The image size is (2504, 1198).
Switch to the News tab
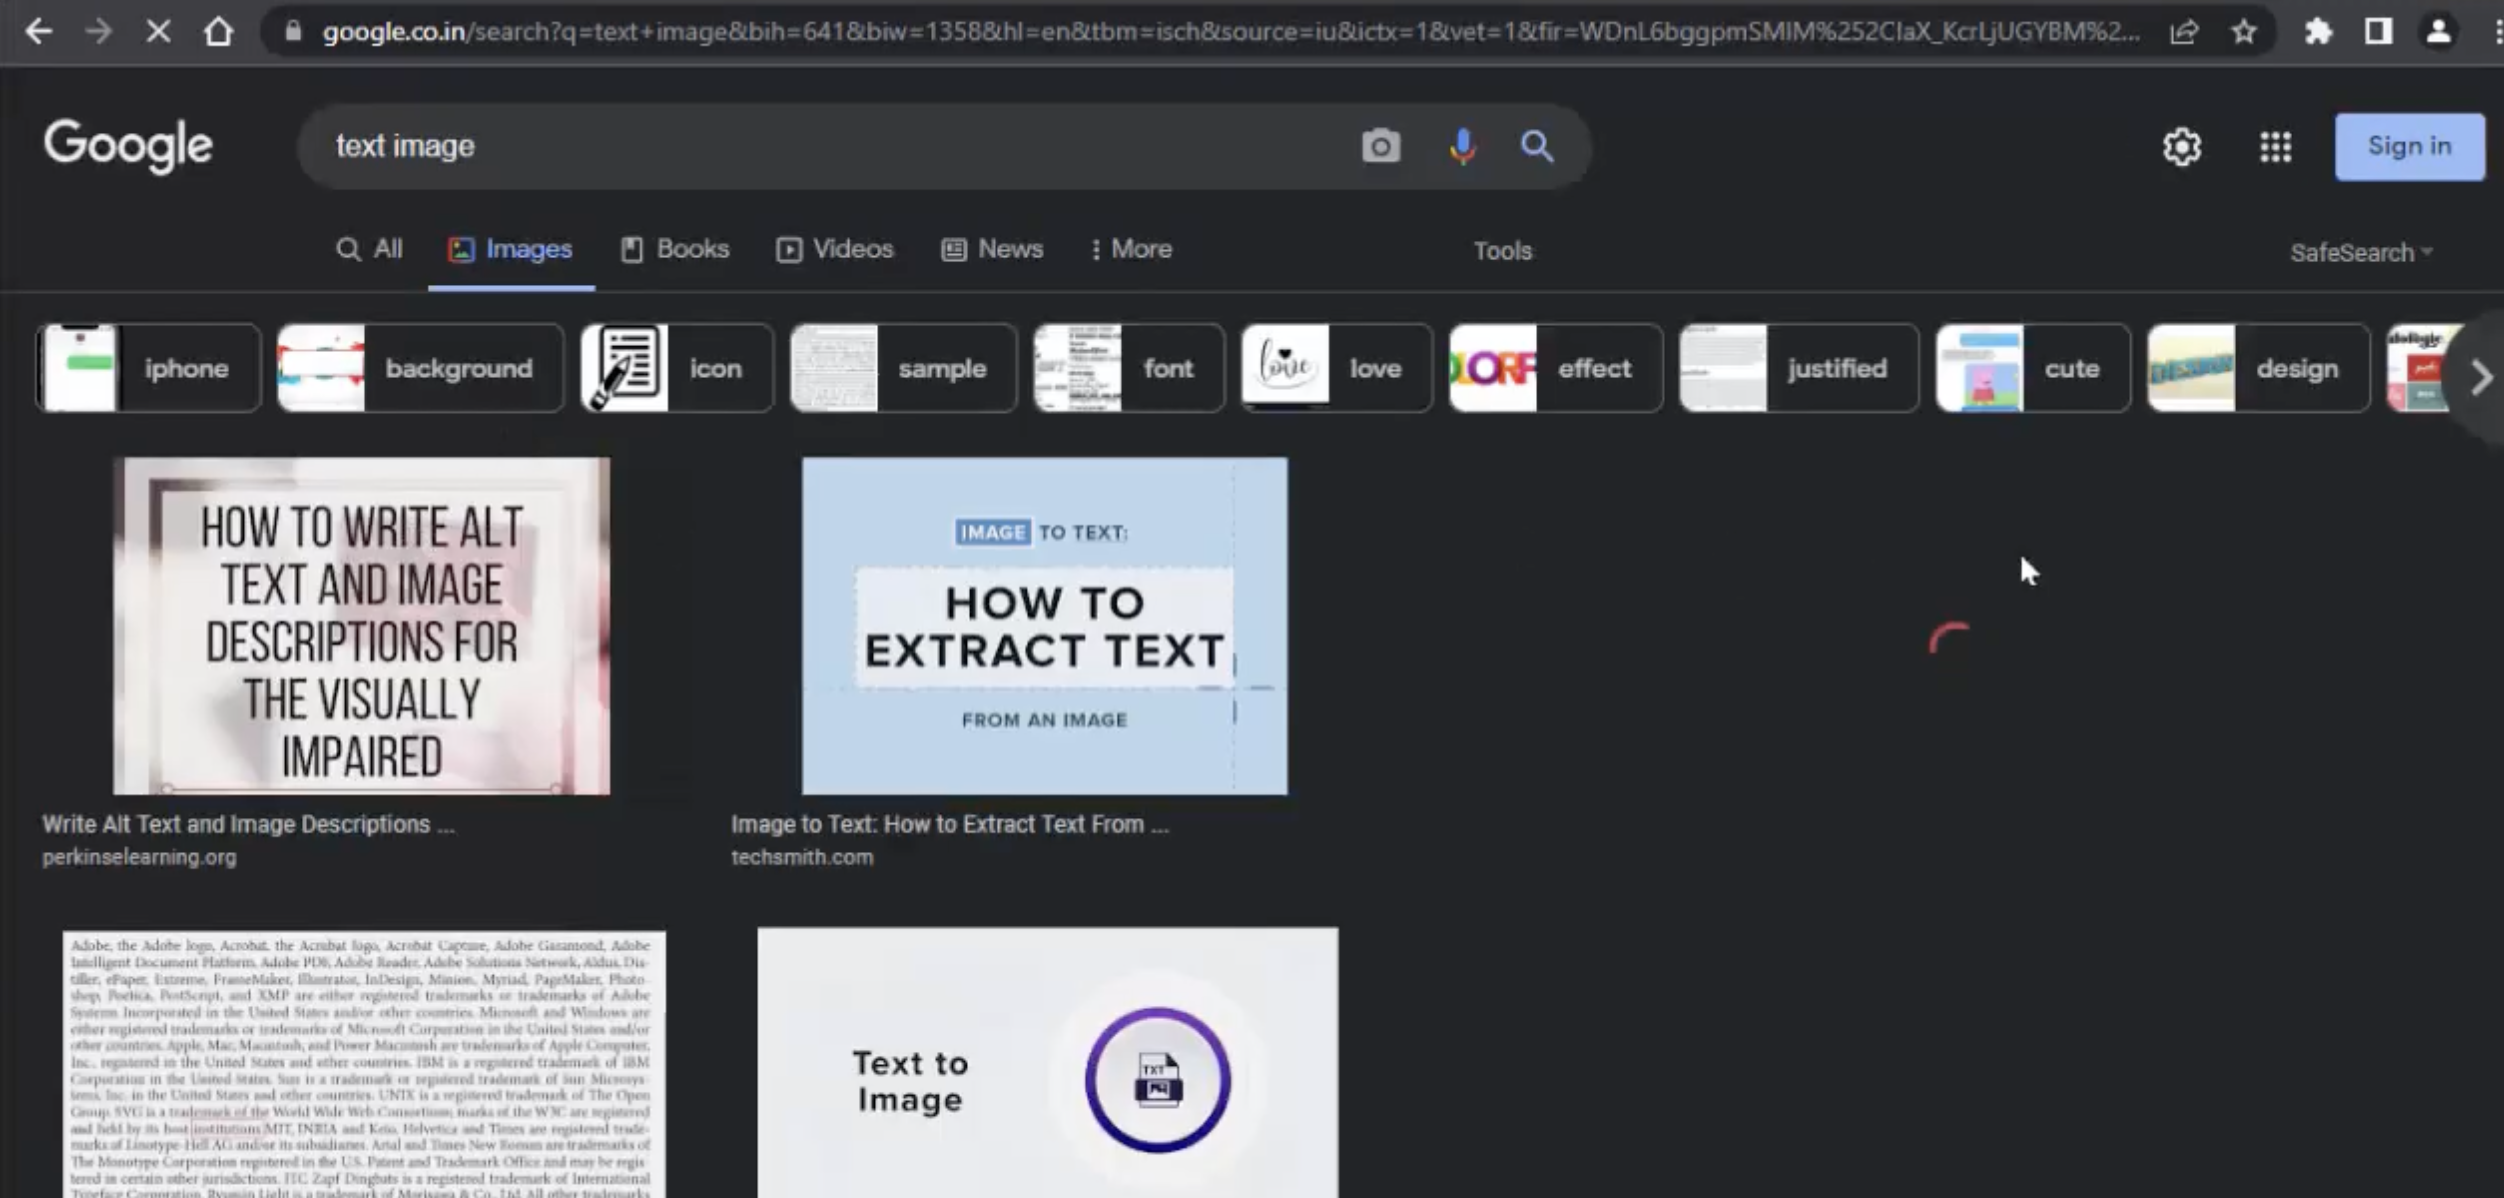point(992,249)
